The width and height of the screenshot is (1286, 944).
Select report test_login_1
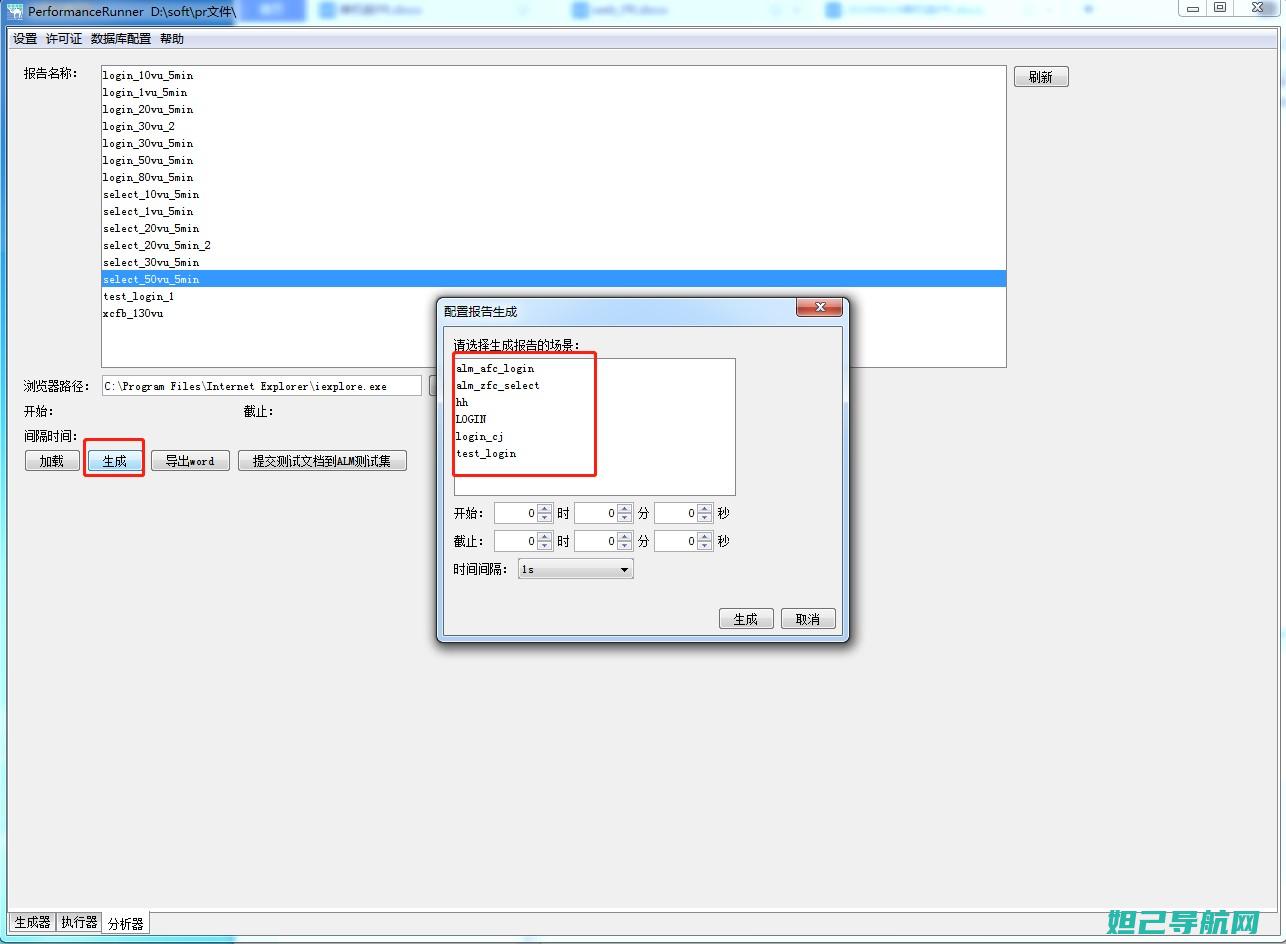pyautogui.click(x=553, y=297)
